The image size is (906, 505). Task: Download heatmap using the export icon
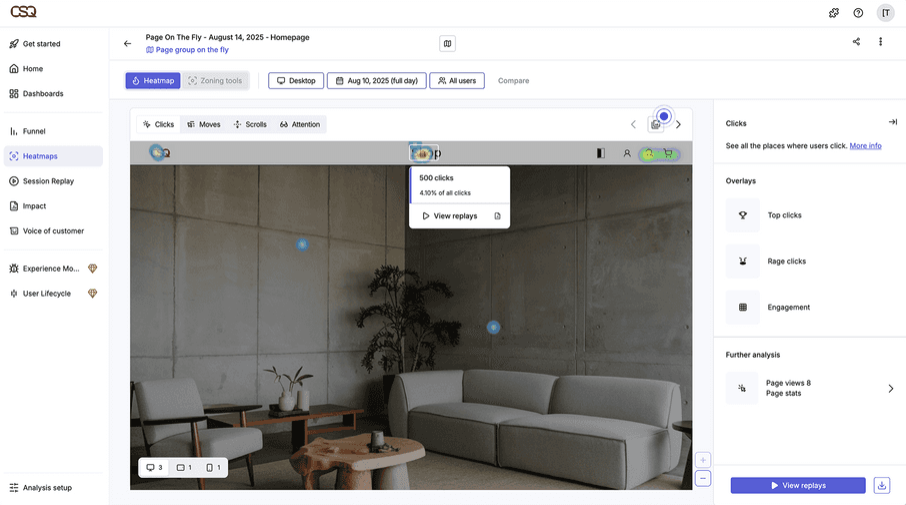[x=881, y=485]
